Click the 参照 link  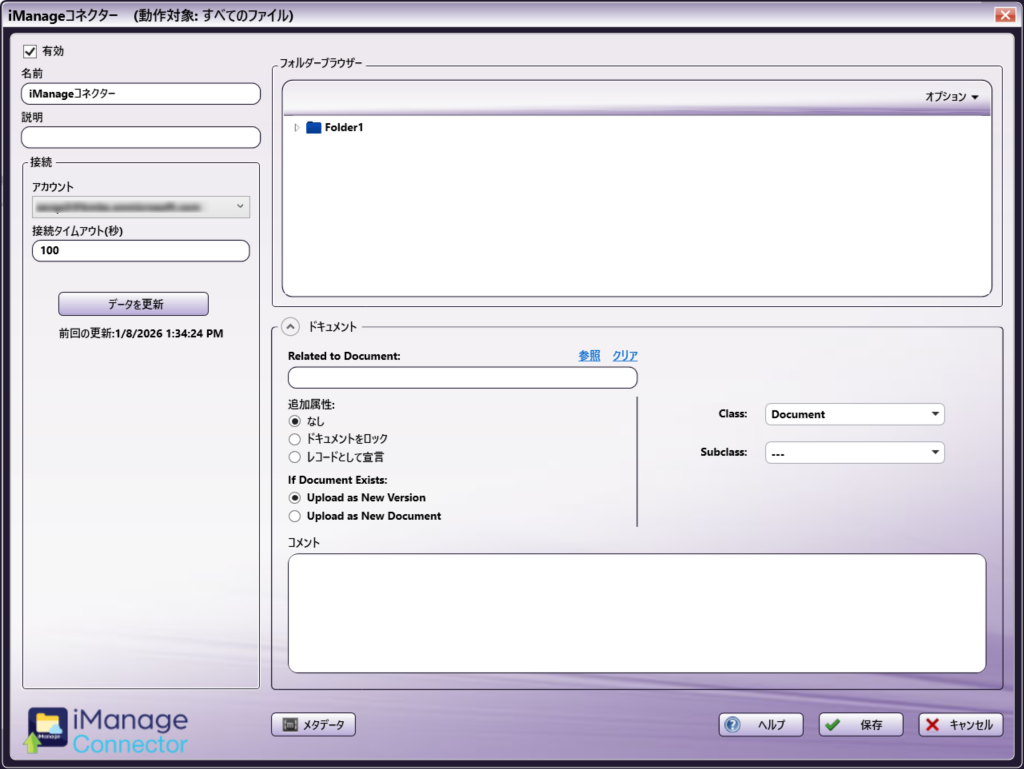click(589, 356)
